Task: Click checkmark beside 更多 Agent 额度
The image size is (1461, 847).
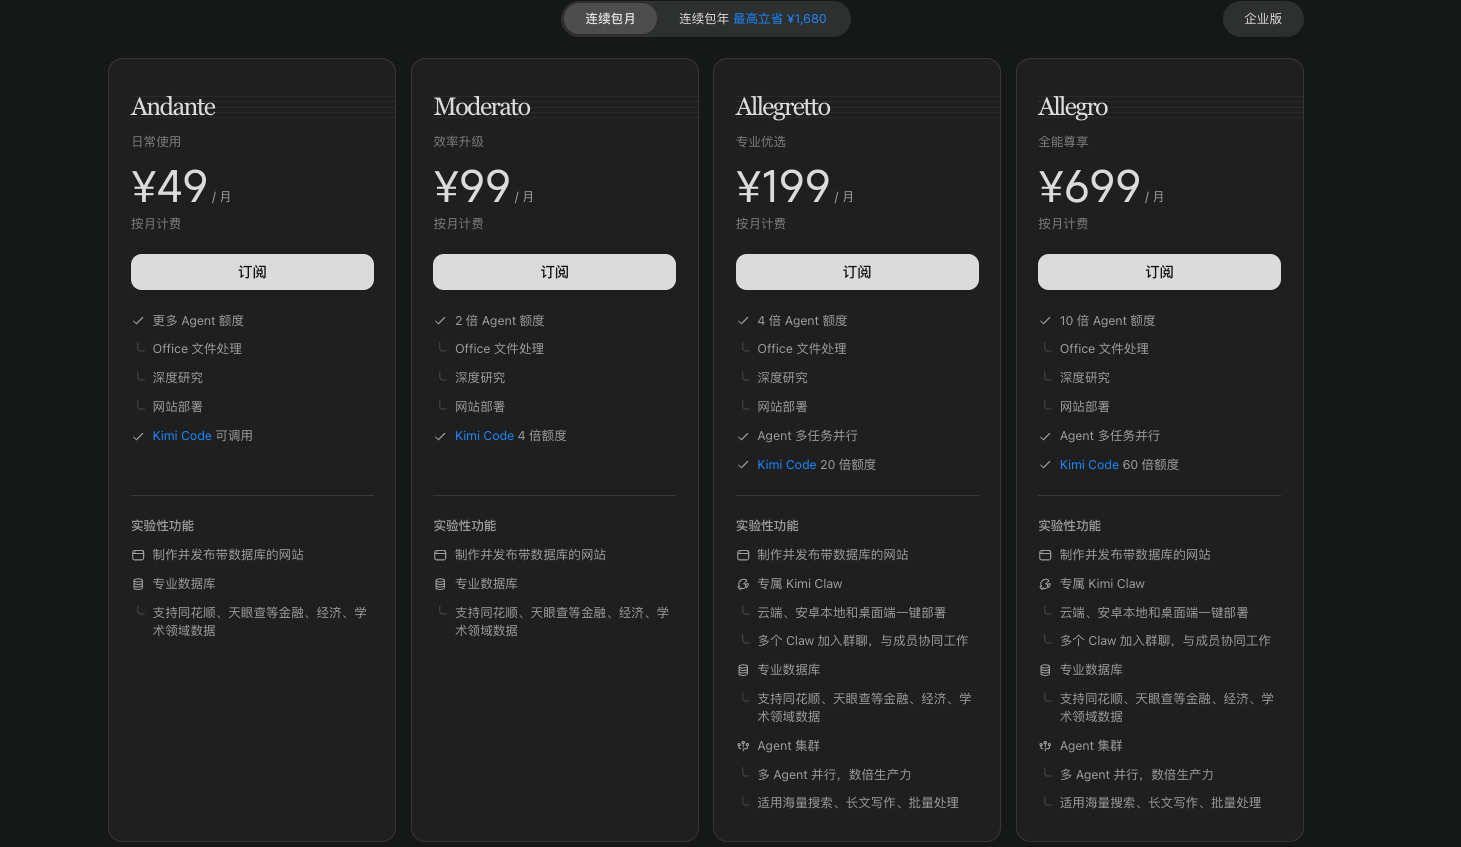Action: (x=138, y=321)
